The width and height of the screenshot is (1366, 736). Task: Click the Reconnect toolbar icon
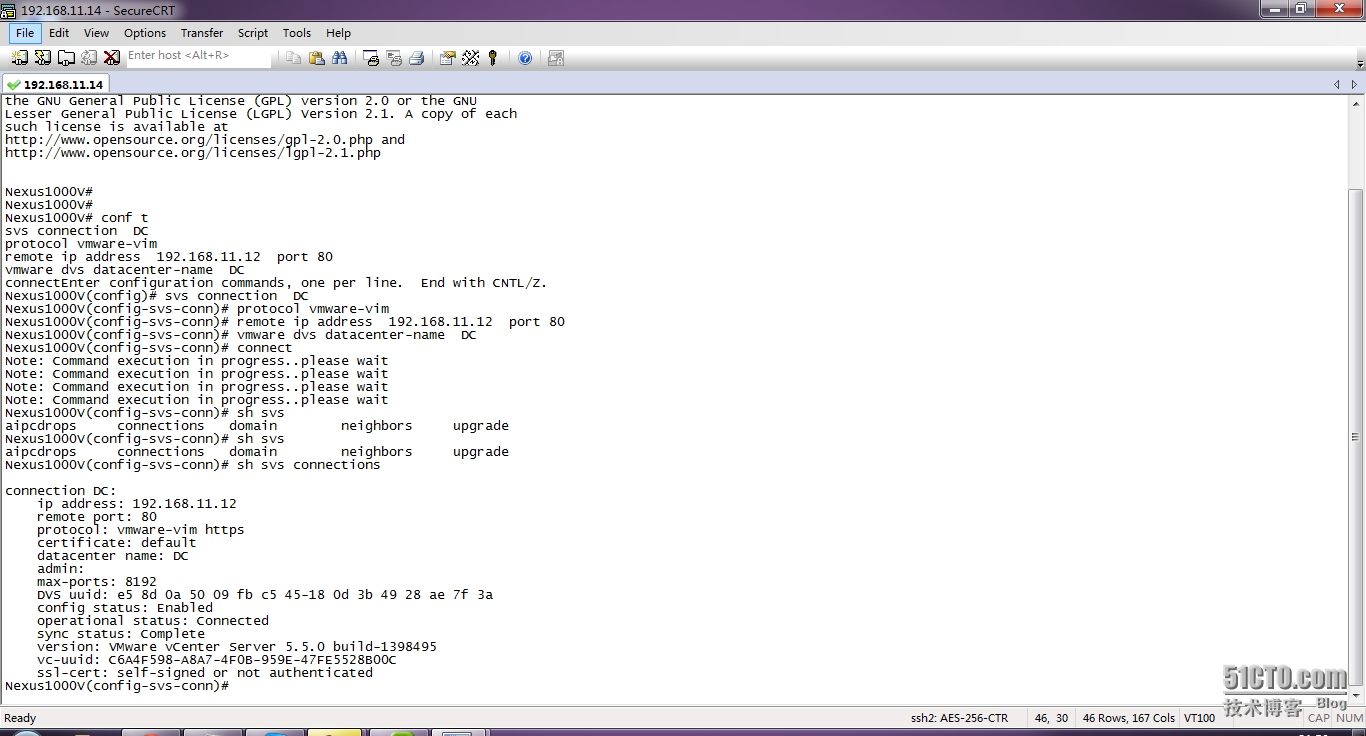89,58
